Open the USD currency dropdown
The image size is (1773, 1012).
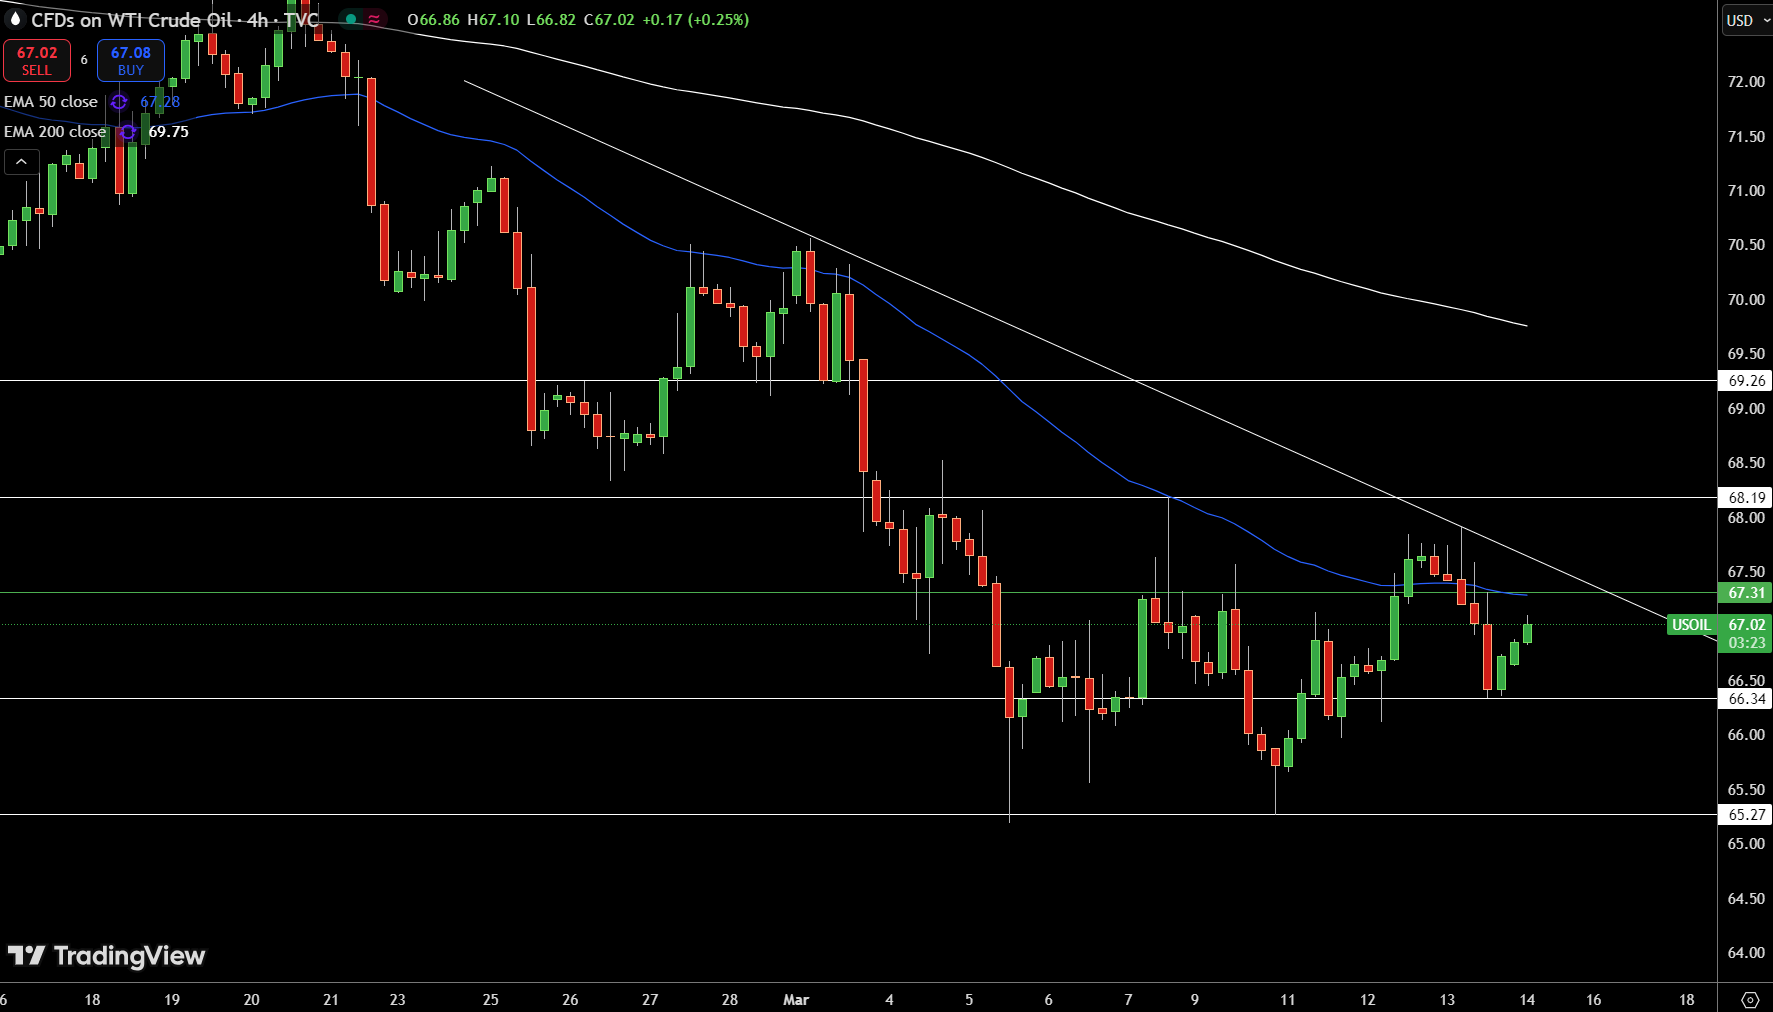click(x=1746, y=20)
